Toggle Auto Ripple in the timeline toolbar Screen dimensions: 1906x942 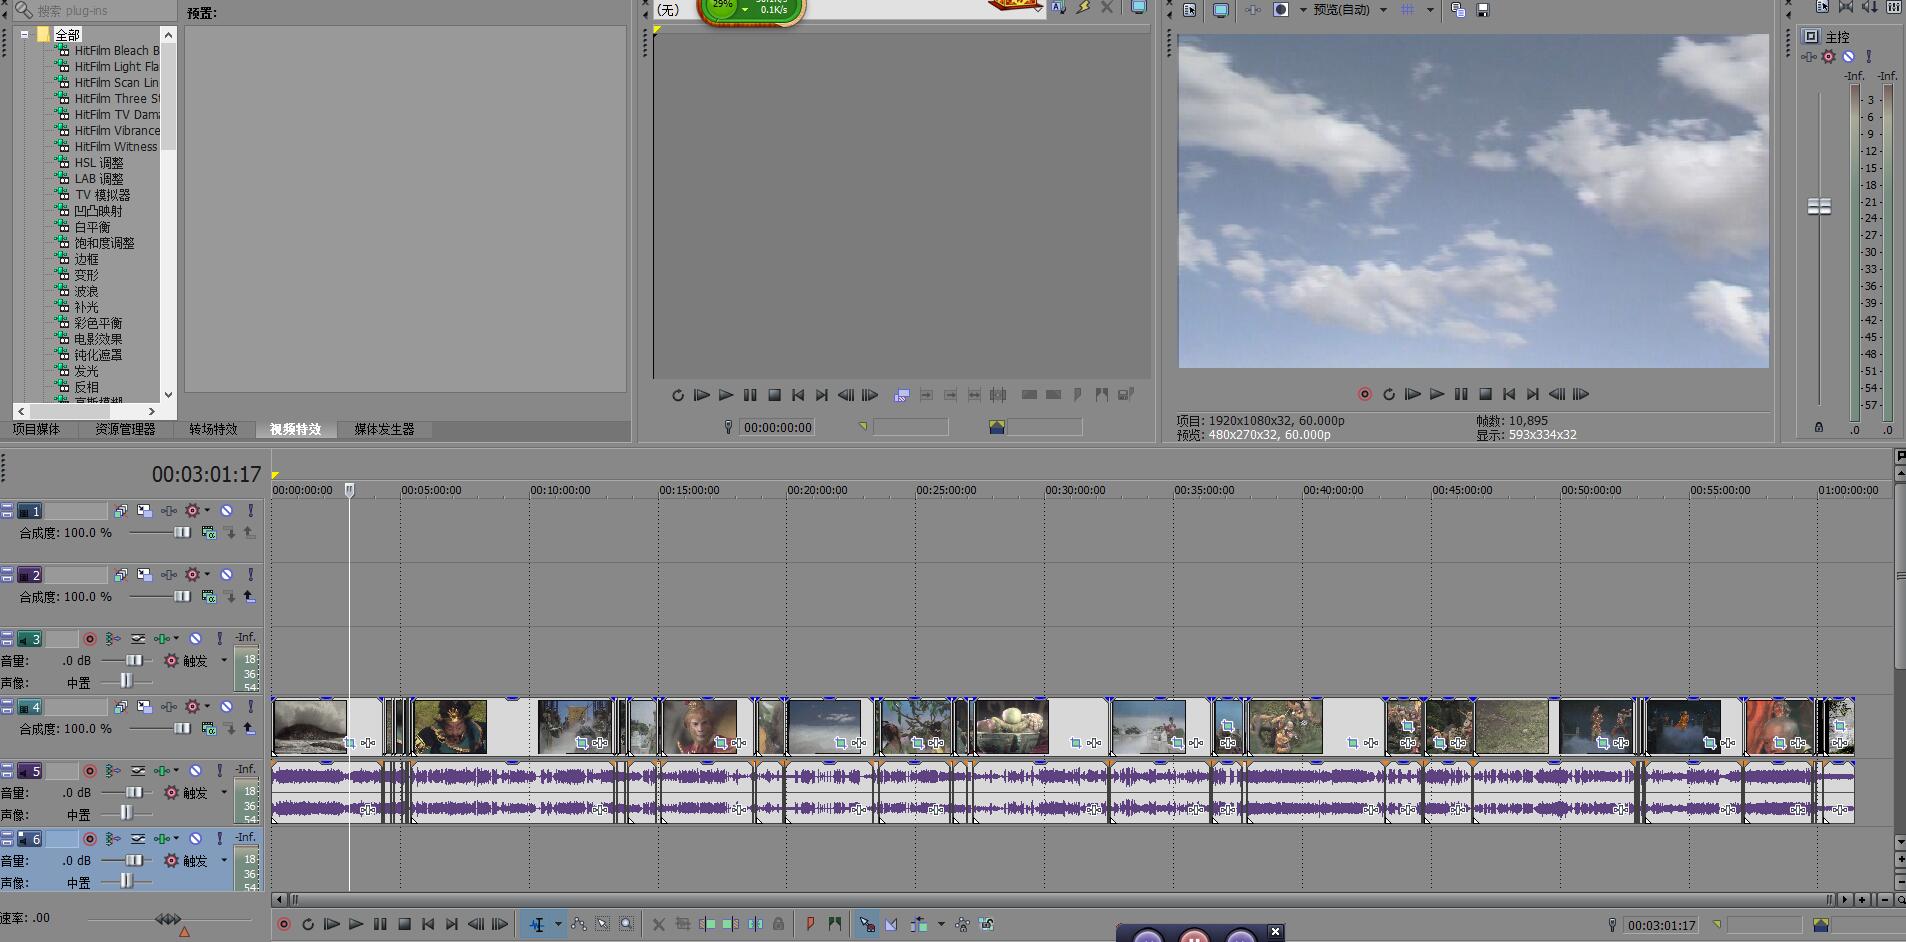pyautogui.click(x=919, y=925)
